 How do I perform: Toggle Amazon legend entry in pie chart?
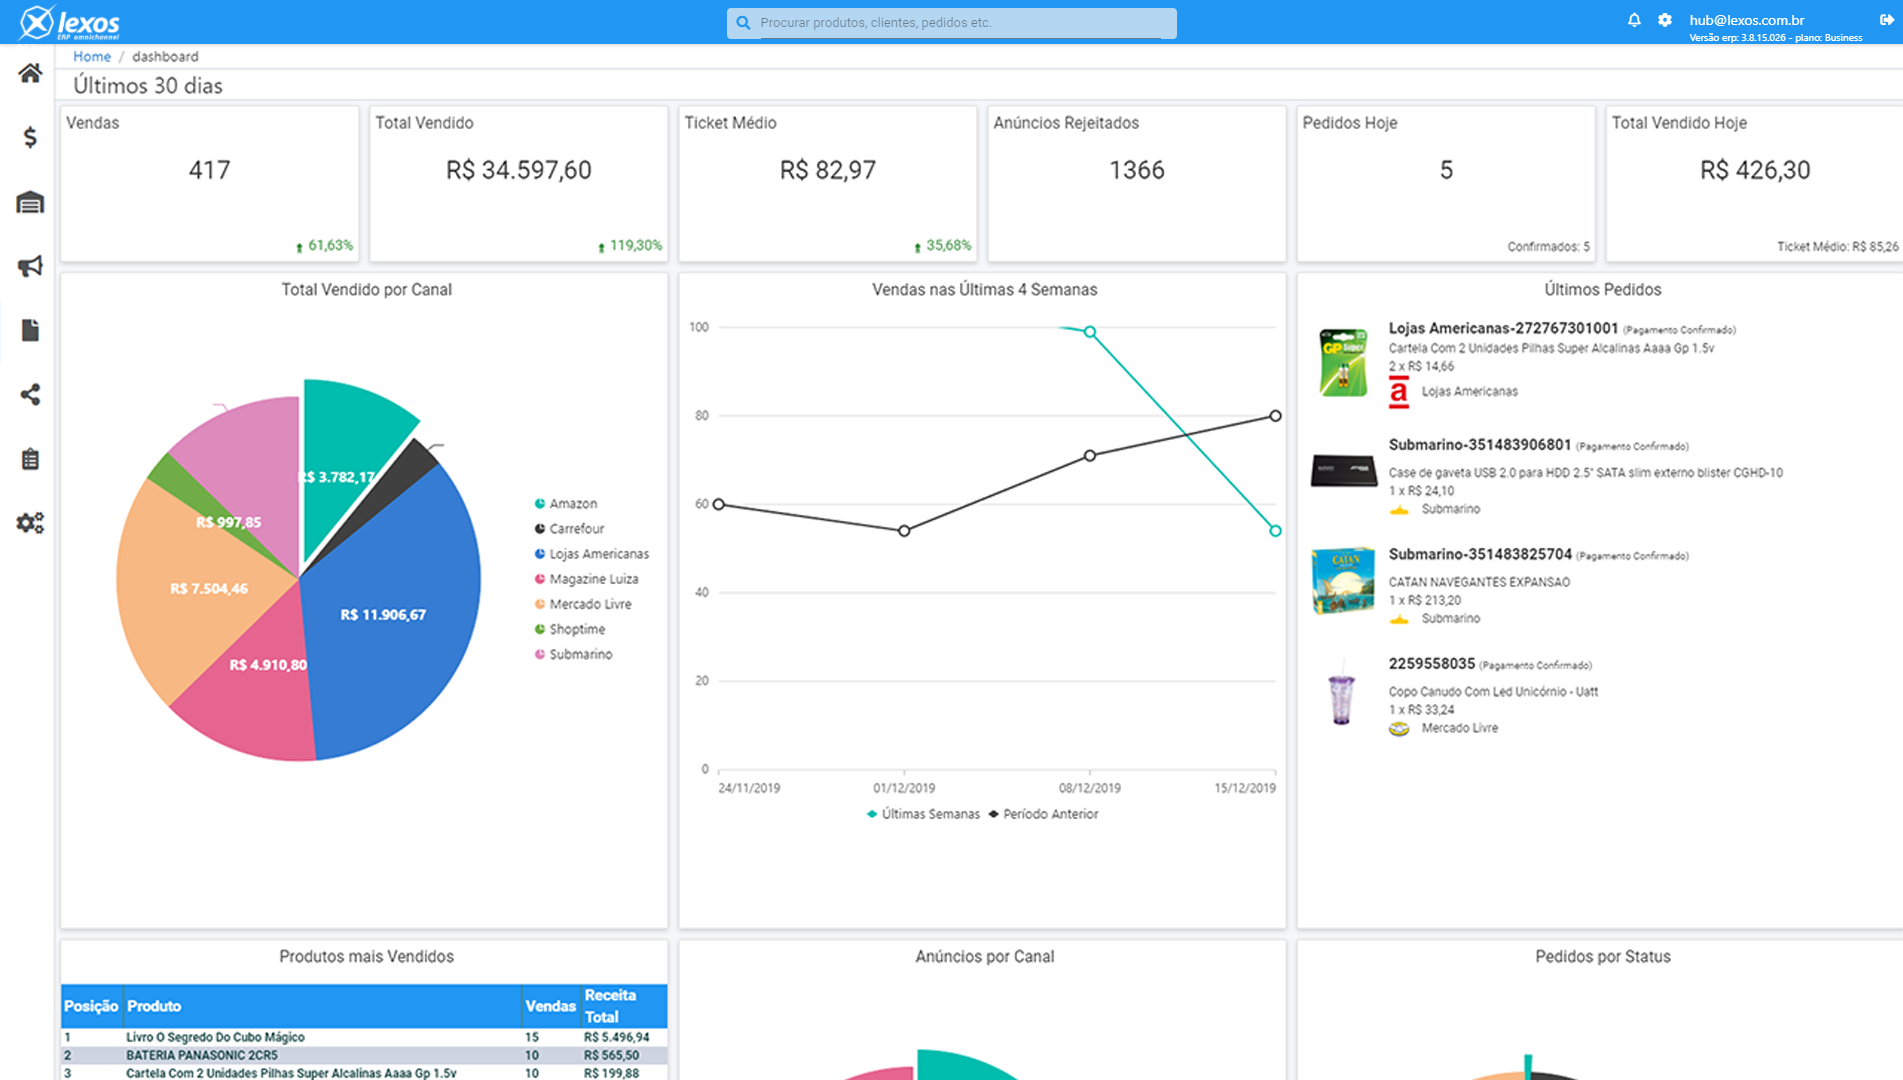click(x=566, y=503)
